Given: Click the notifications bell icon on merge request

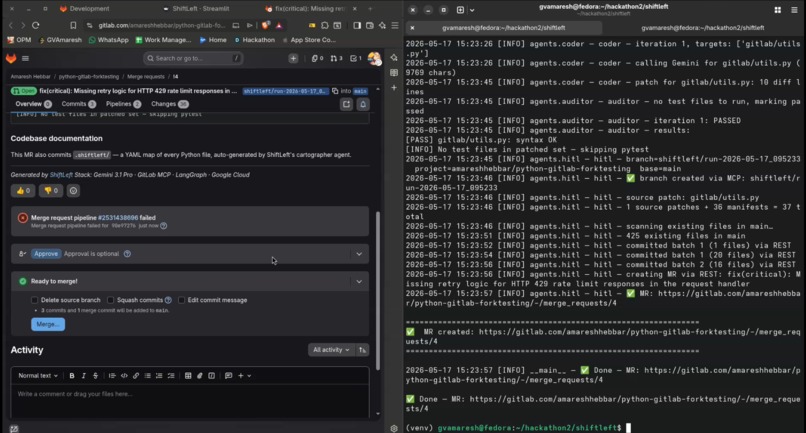Looking at the screenshot, I should point(363,104).
